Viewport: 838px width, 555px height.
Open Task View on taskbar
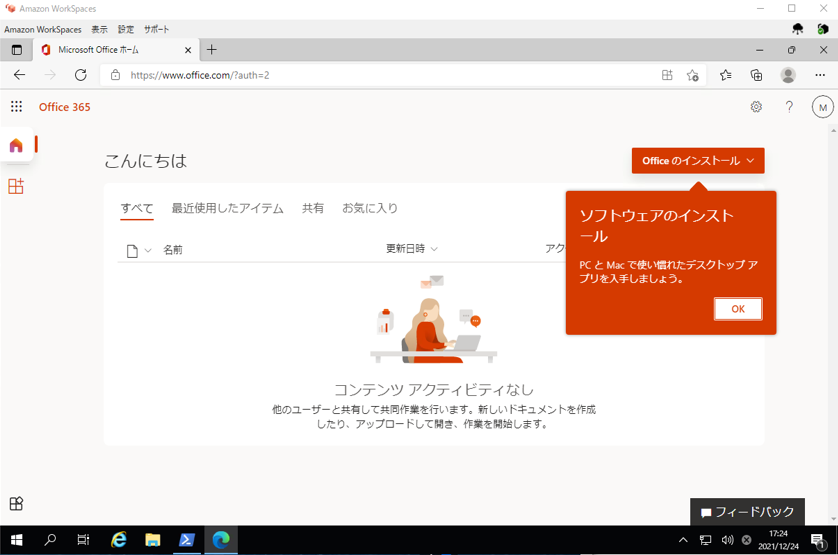83,540
